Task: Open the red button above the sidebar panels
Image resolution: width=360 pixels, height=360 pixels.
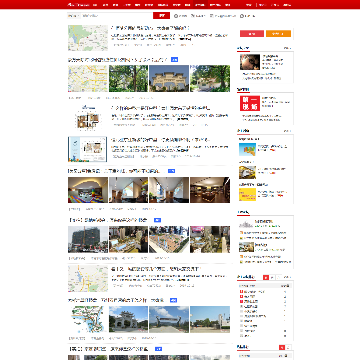Action: 252,33
